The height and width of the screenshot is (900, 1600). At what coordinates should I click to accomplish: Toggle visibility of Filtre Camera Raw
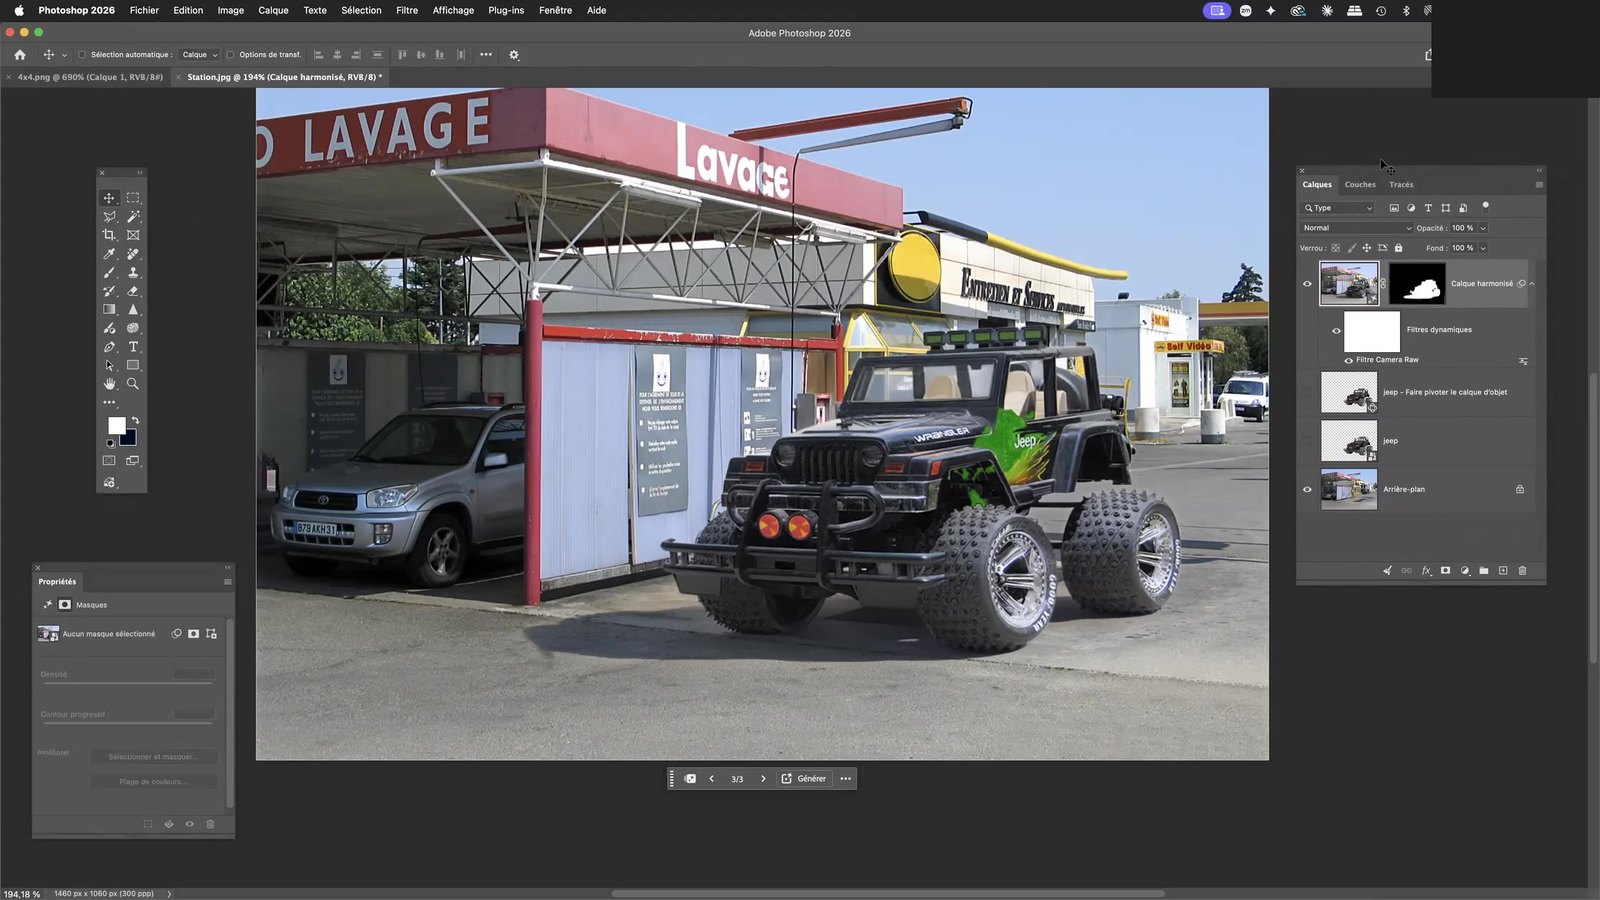coord(1348,360)
